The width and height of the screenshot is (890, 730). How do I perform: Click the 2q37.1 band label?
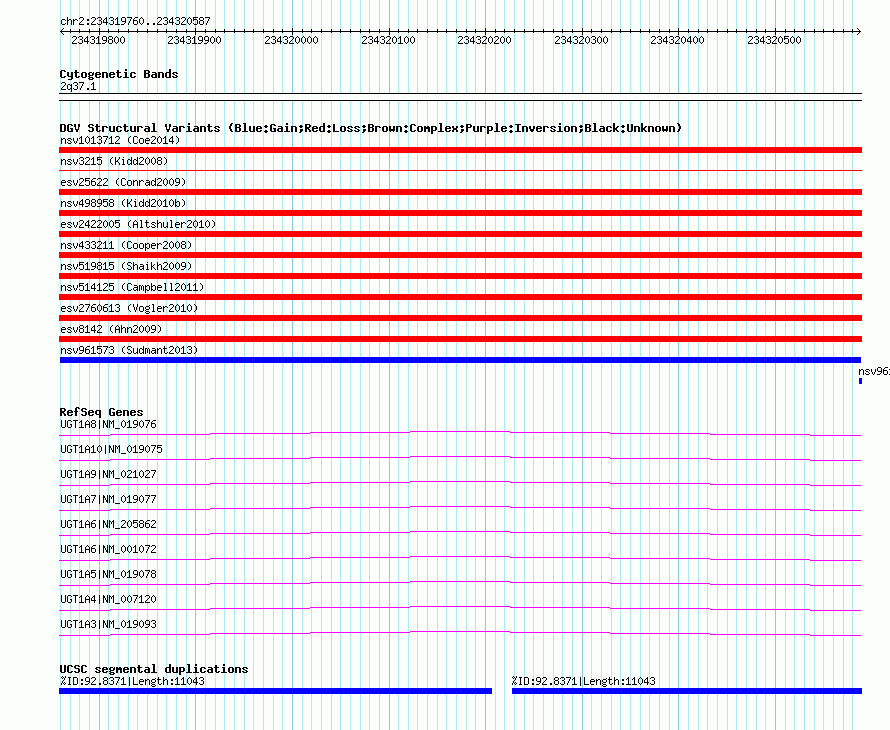(x=78, y=86)
